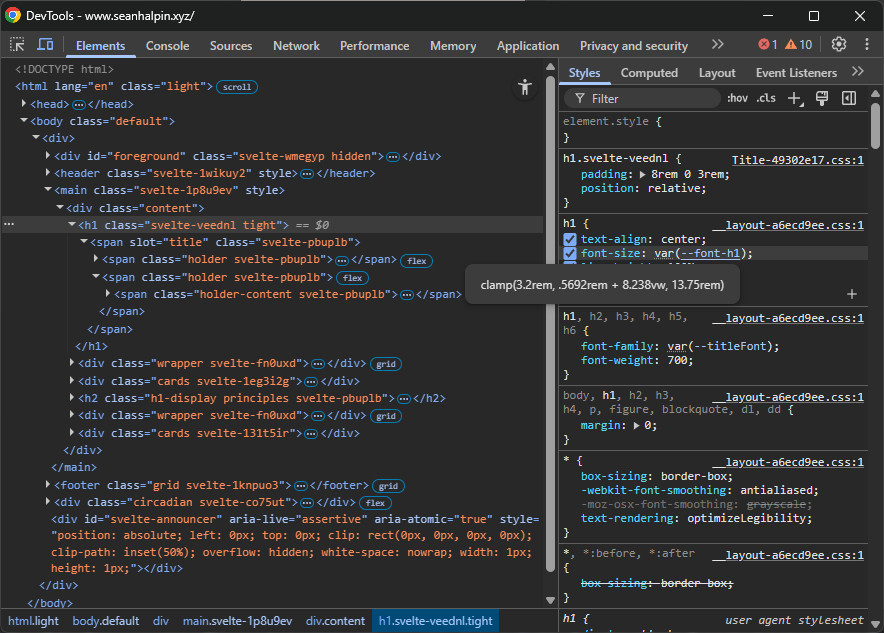Click the red errors count badge
Viewport: 884px width, 633px height.
click(767, 45)
